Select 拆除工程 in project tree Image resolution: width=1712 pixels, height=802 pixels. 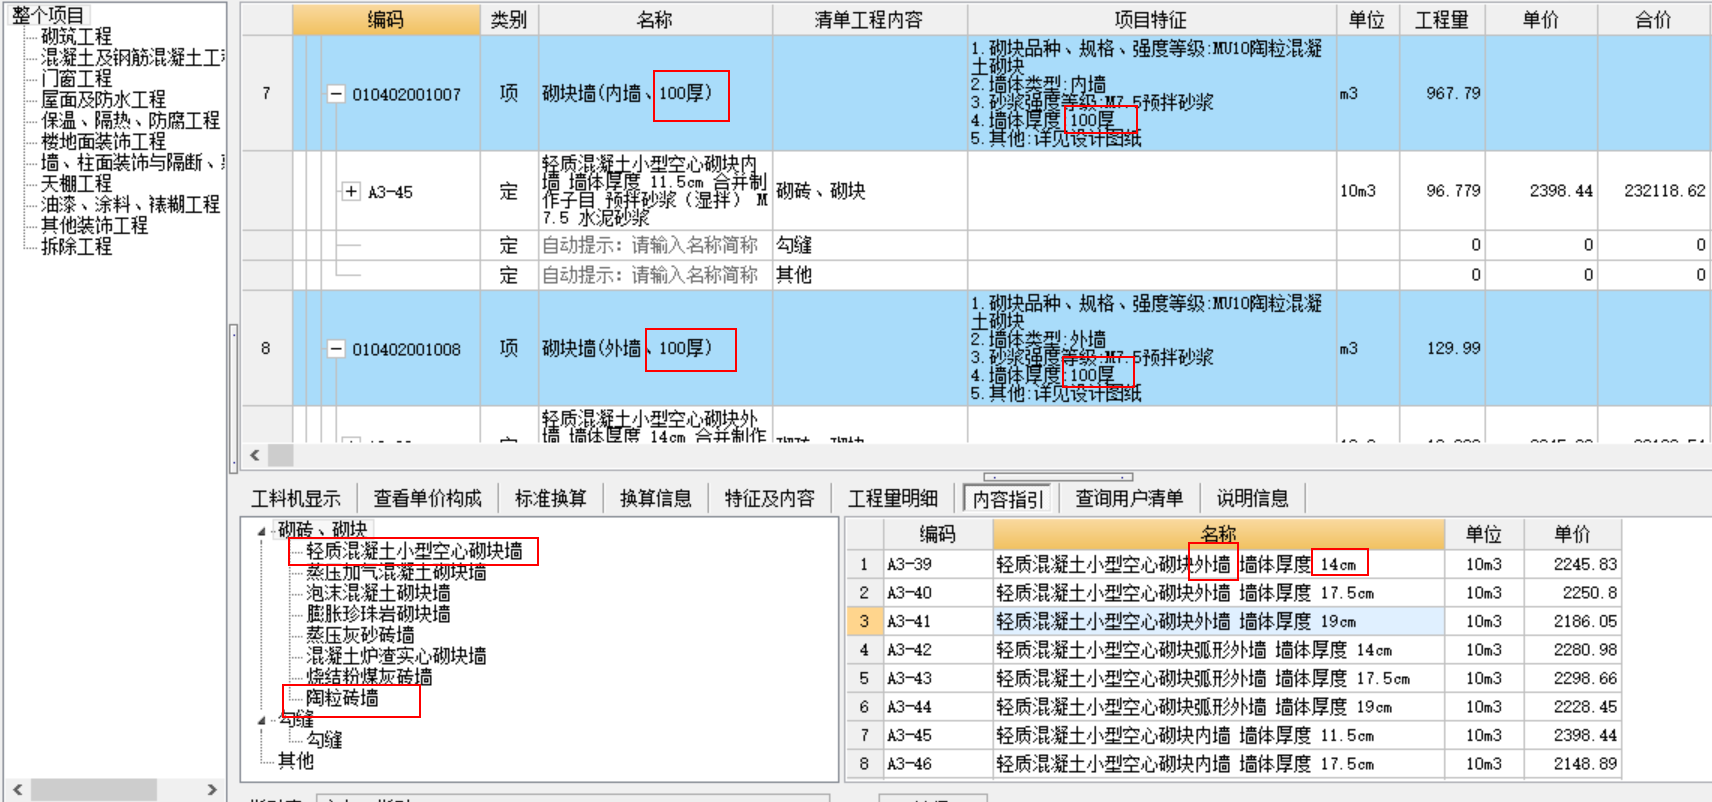tap(76, 247)
